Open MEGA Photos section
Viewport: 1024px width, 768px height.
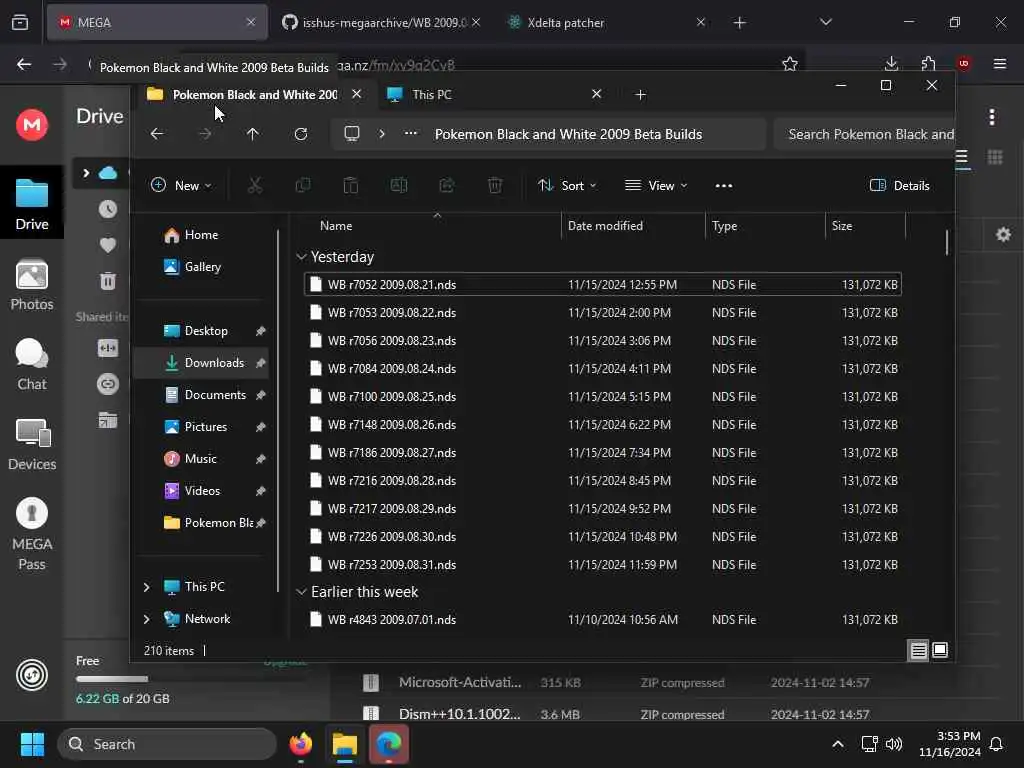[31, 285]
